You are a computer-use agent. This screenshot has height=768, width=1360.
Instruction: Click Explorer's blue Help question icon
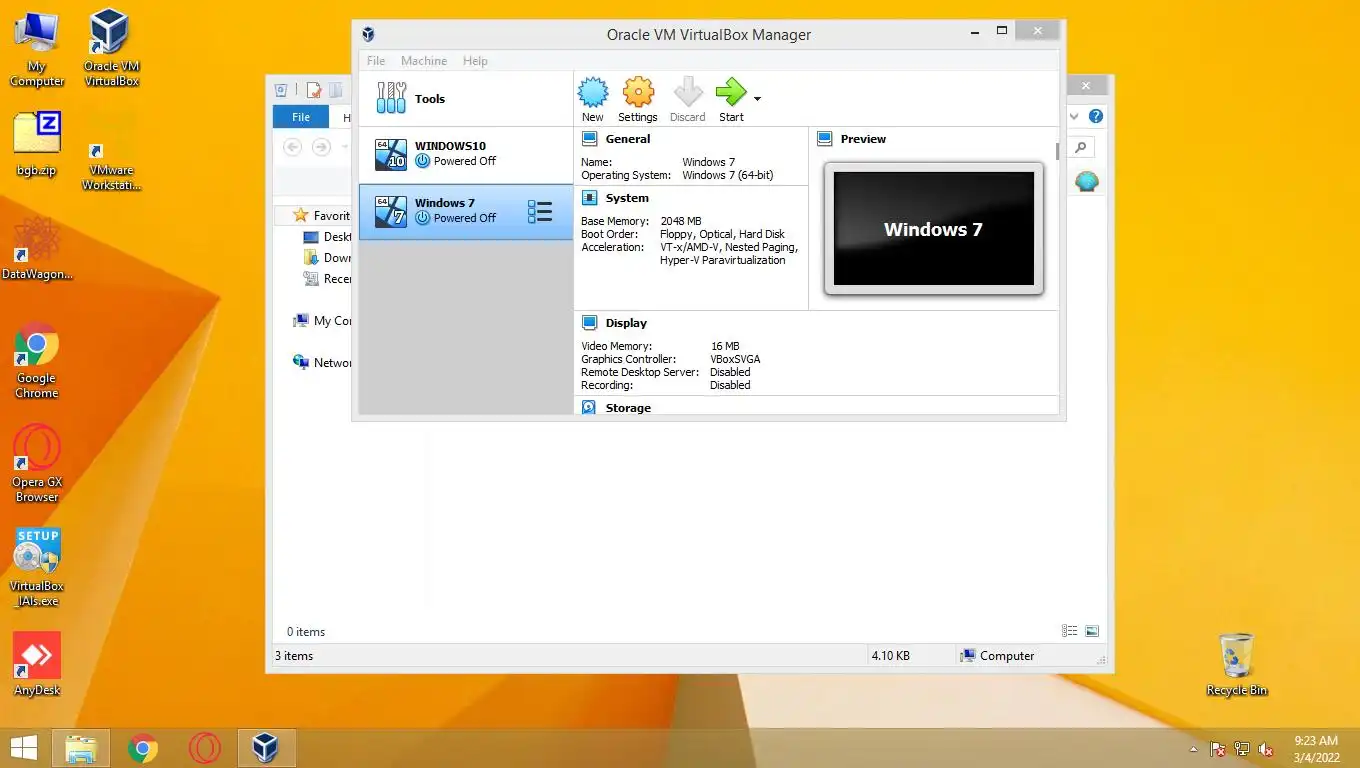1096,117
